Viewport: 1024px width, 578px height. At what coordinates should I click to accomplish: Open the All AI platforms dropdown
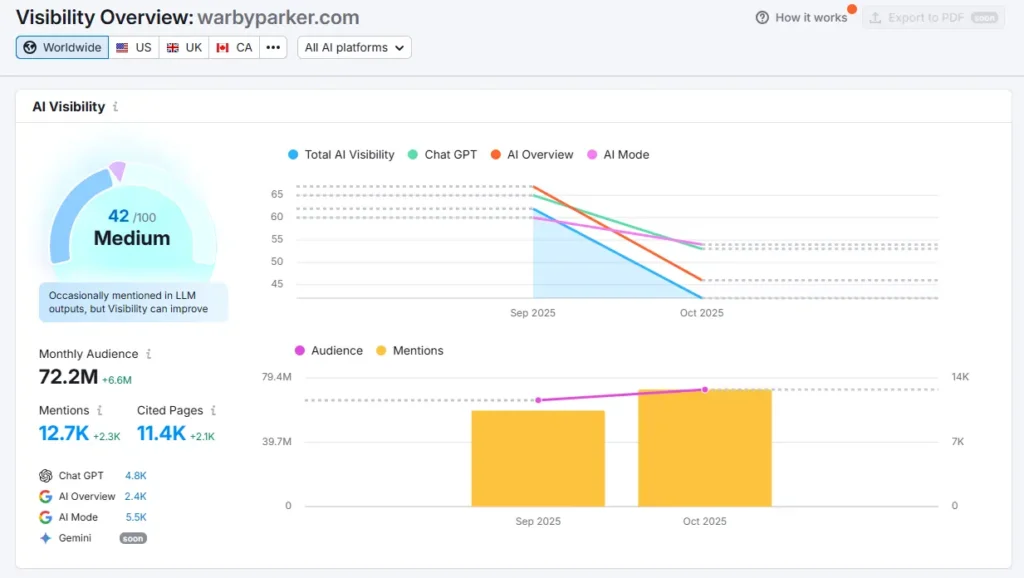[354, 47]
